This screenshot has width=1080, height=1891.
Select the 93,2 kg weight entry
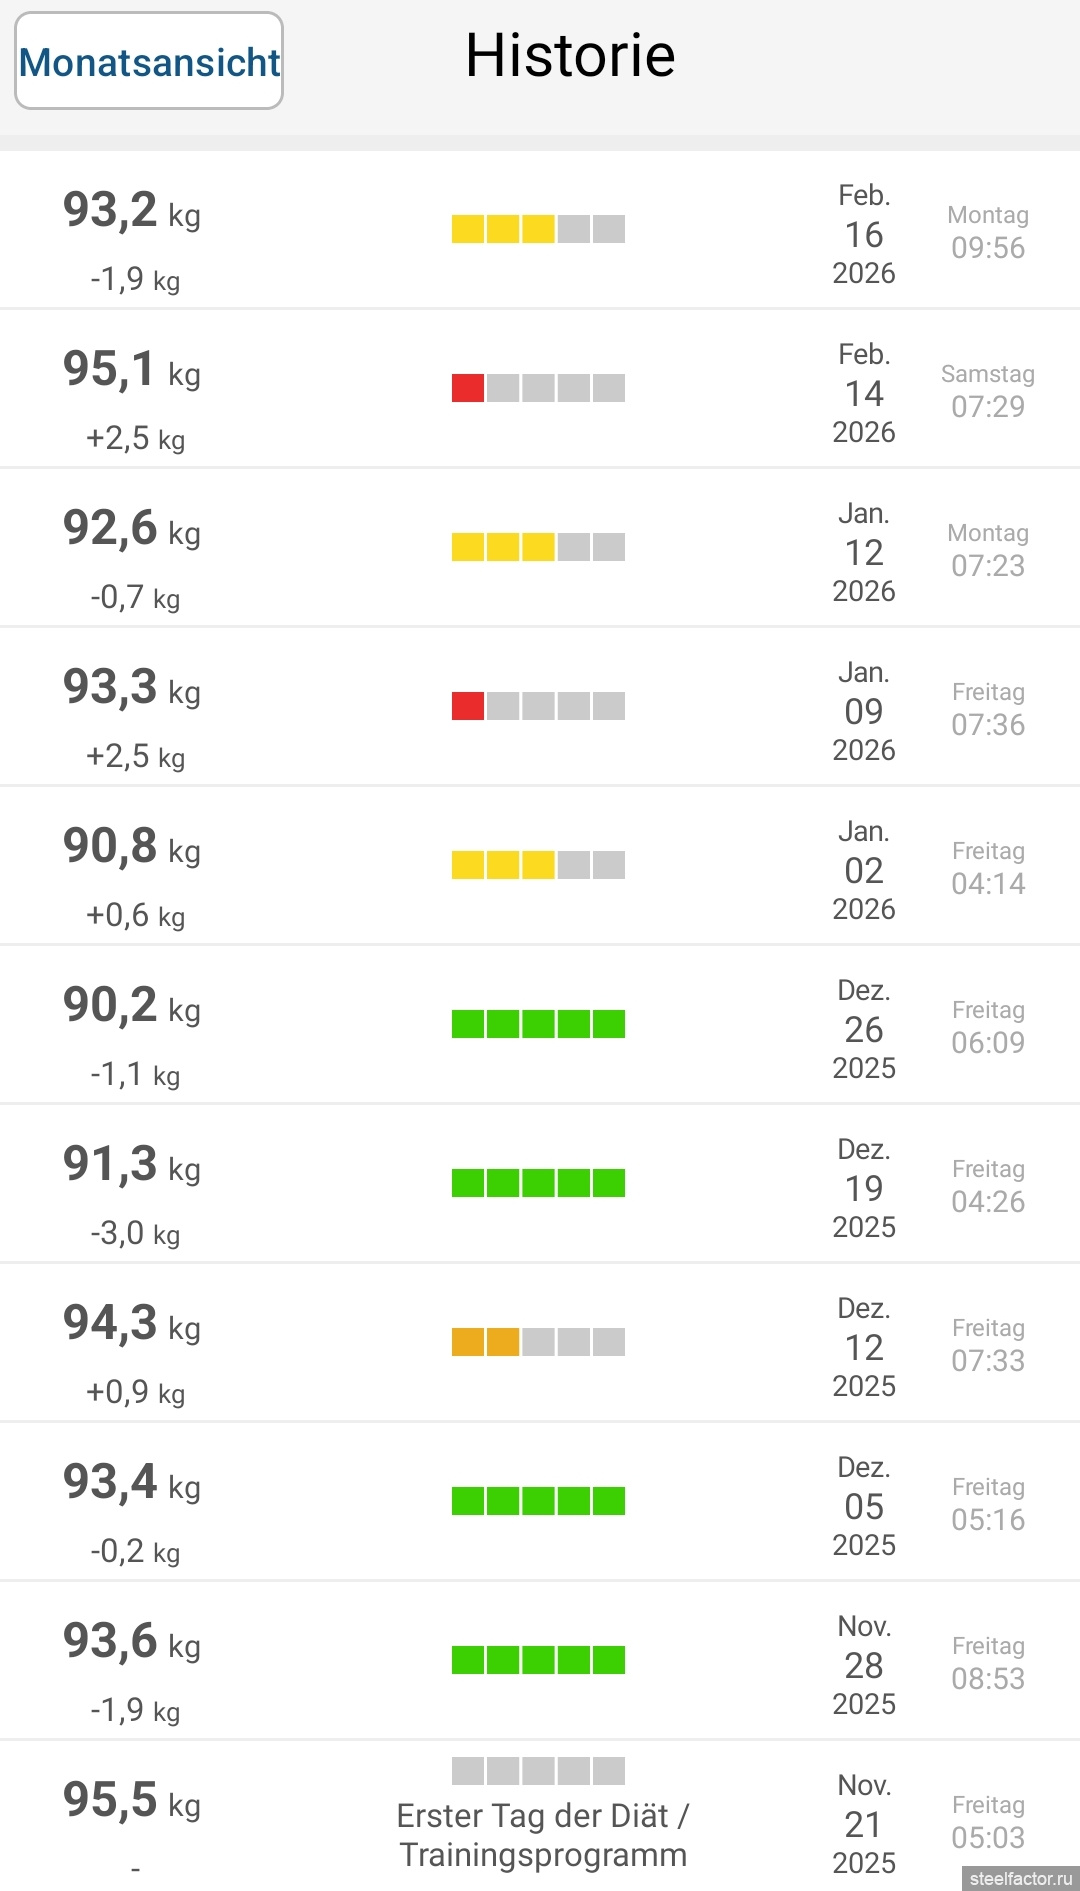coord(131,211)
